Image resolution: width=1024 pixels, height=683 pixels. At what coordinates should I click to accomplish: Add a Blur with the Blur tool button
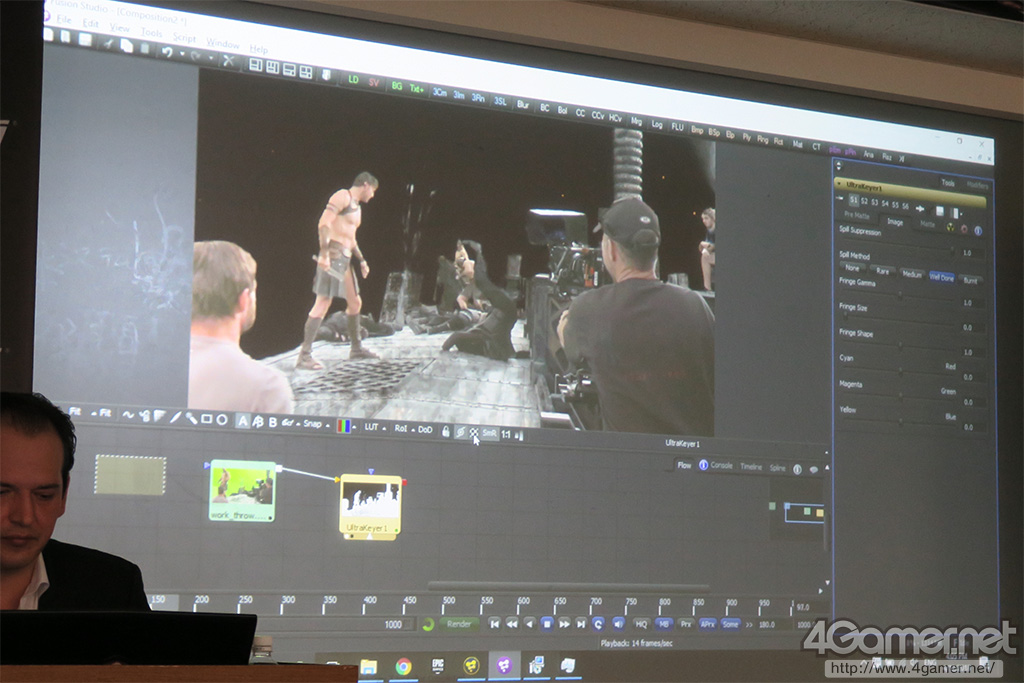522,104
